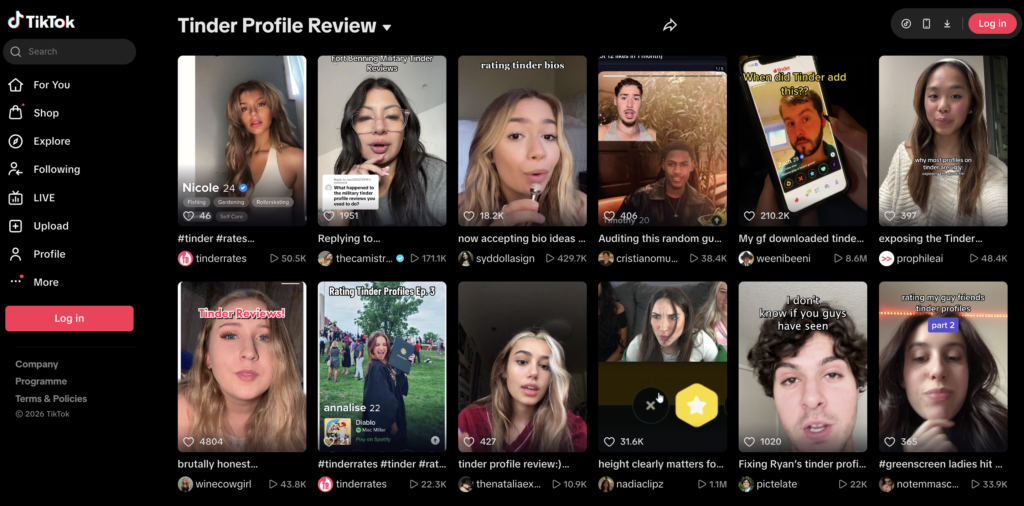The image size is (1024, 506).
Task: Open the syddollasign username link
Action: (505, 259)
